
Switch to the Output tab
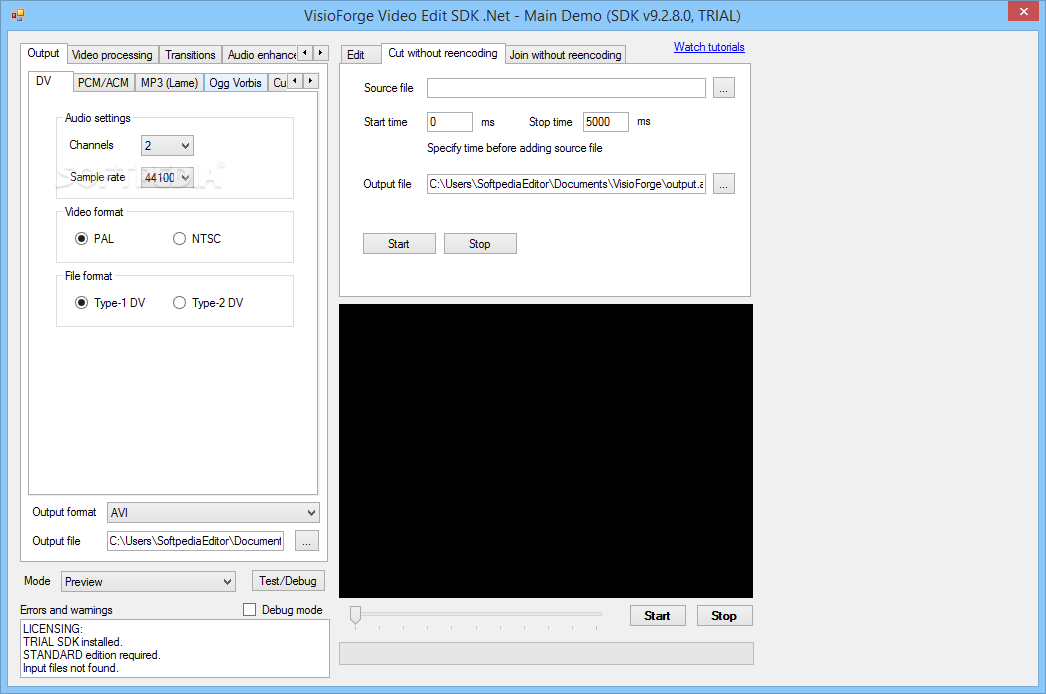coord(43,53)
